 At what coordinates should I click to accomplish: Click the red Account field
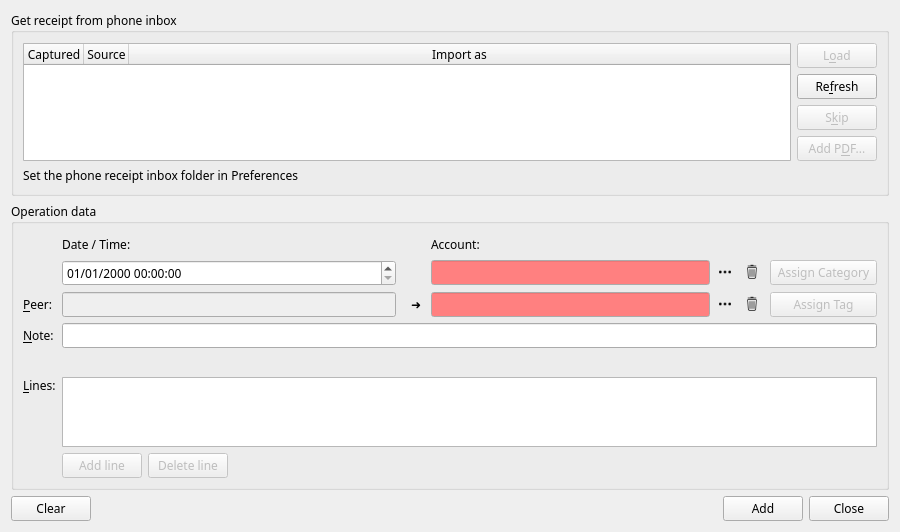(x=570, y=273)
